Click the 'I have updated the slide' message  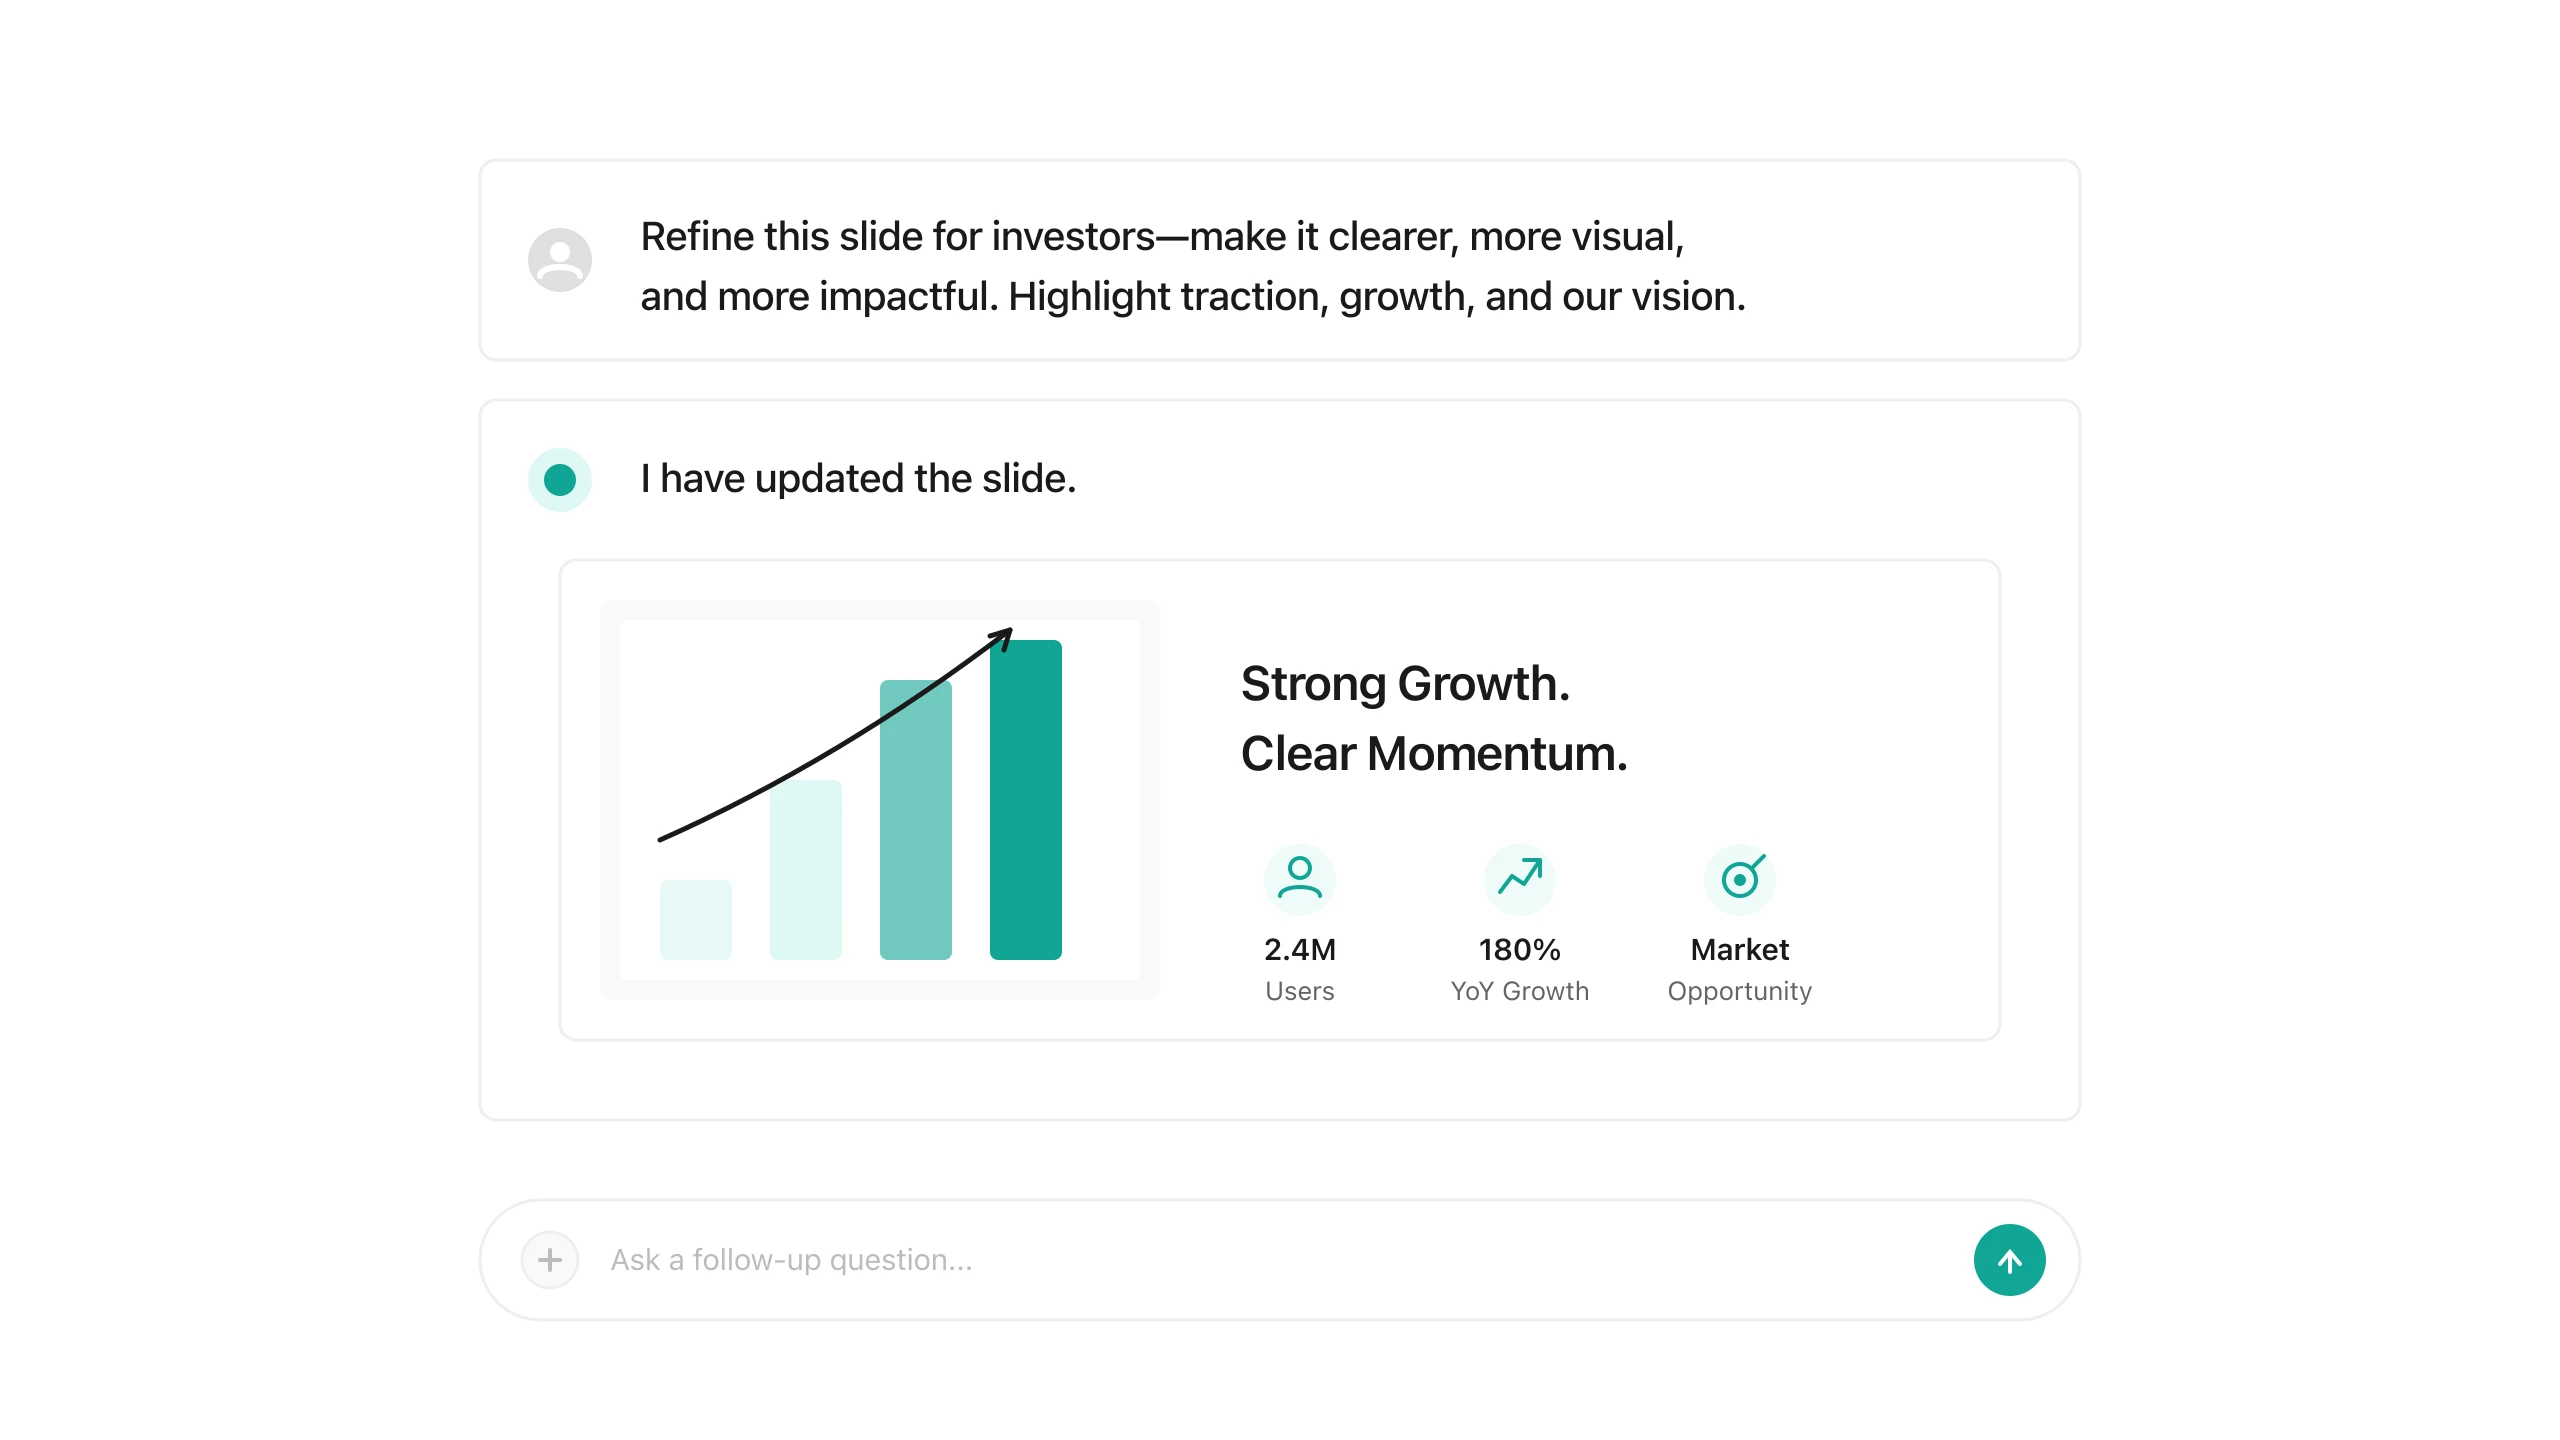point(858,479)
